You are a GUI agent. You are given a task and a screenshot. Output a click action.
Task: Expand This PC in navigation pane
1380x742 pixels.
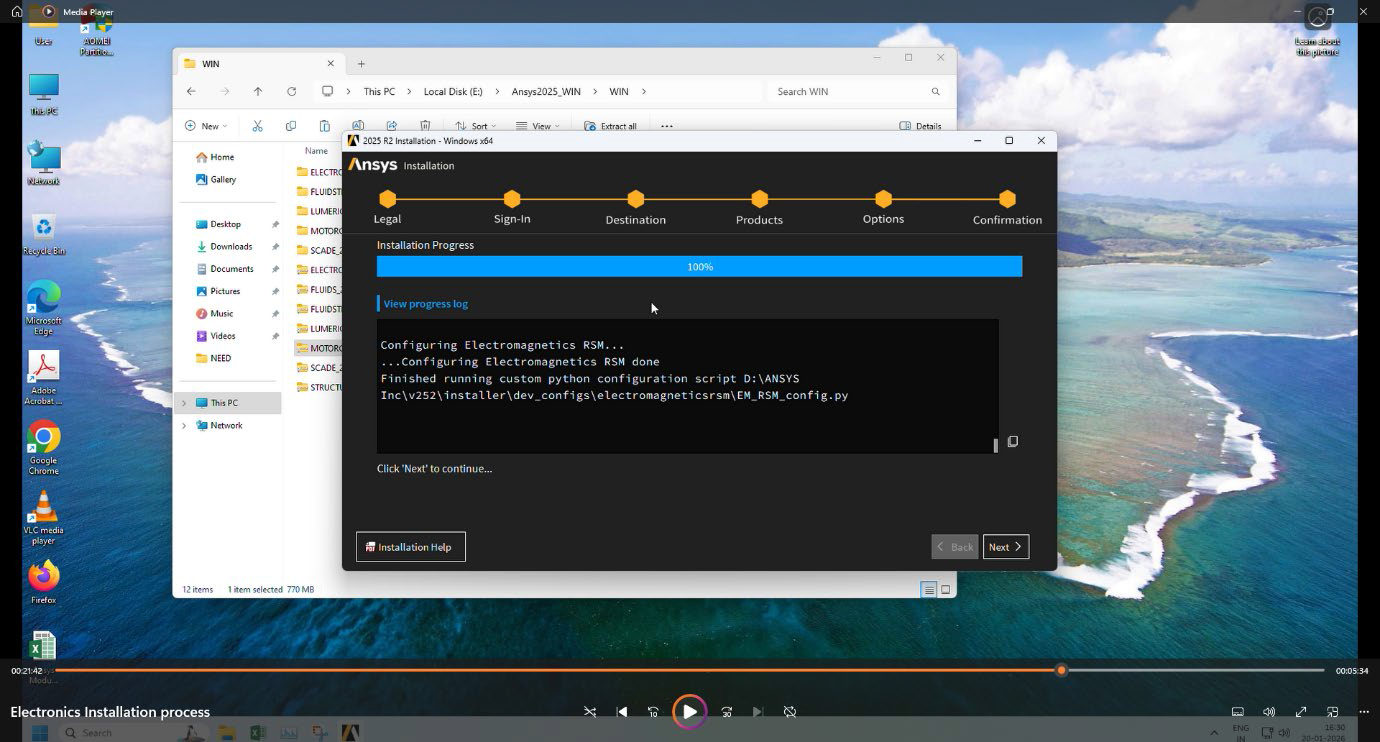point(184,403)
